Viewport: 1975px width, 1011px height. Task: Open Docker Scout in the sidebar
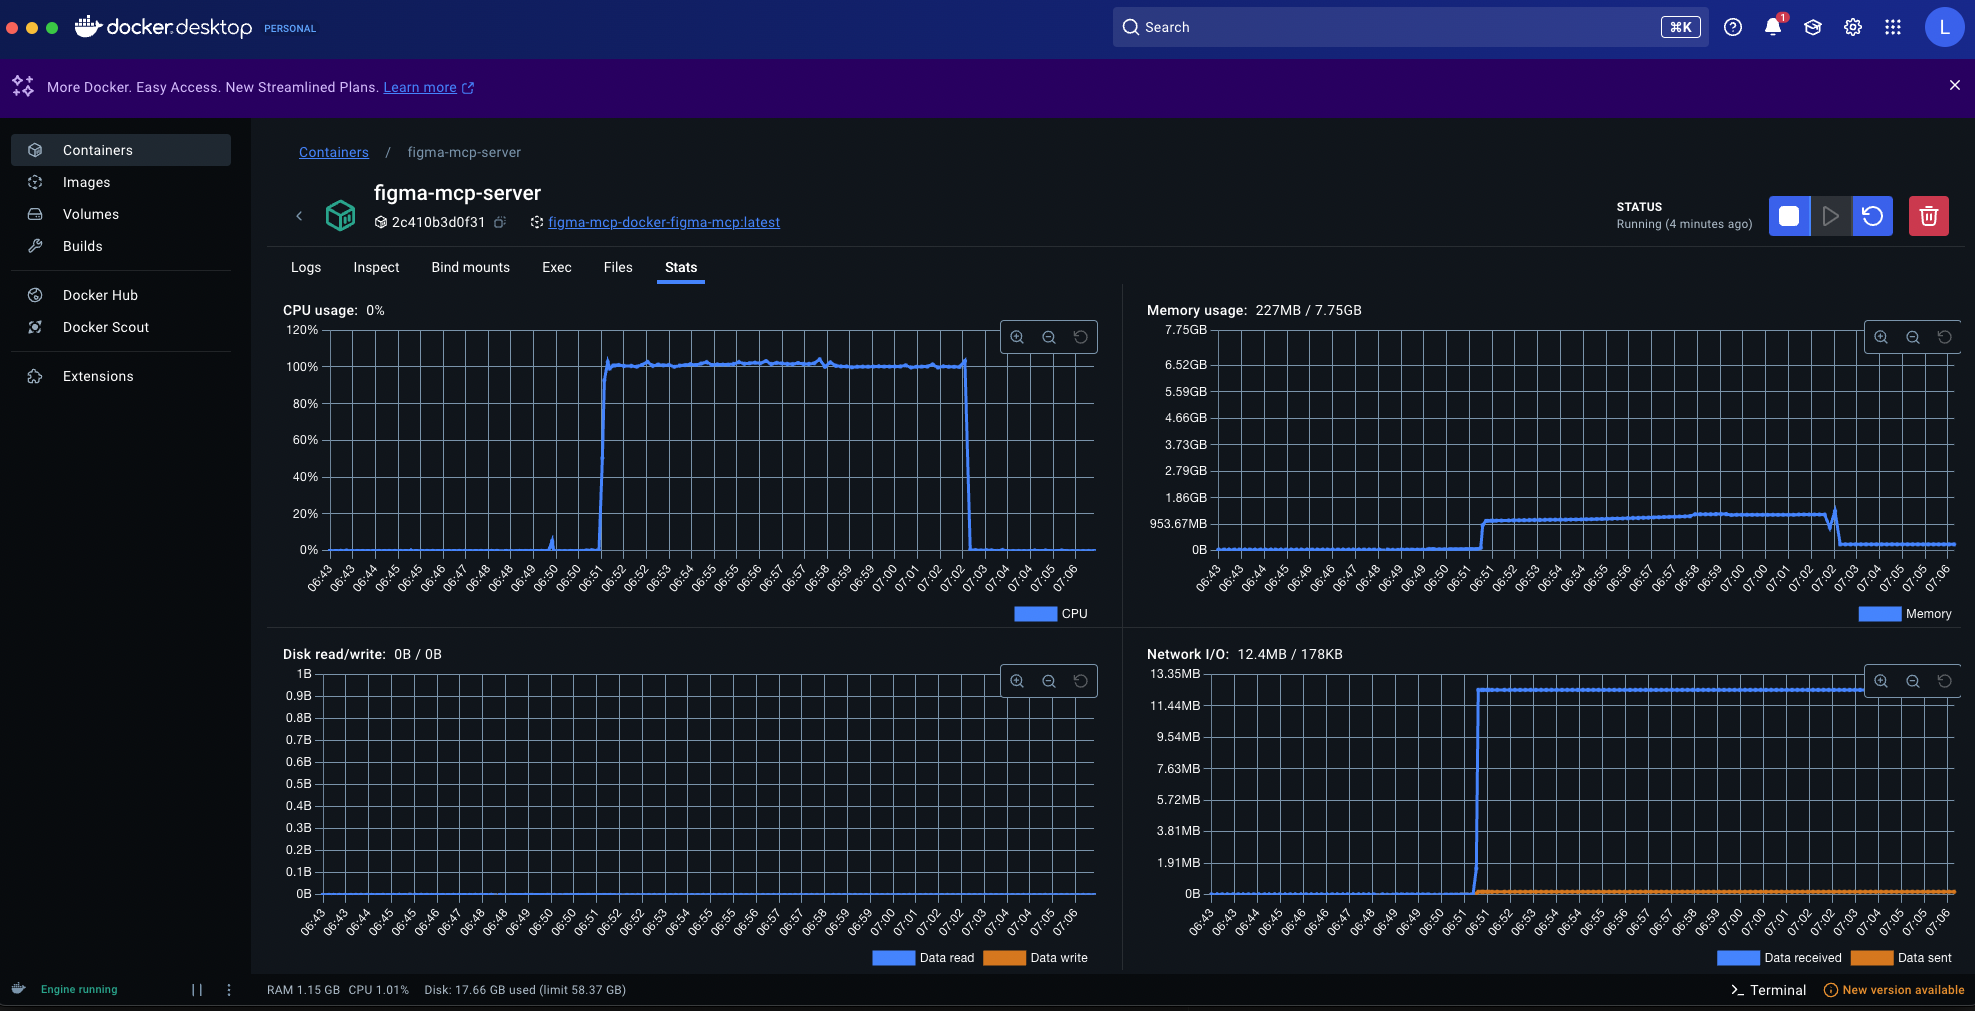tap(121, 327)
